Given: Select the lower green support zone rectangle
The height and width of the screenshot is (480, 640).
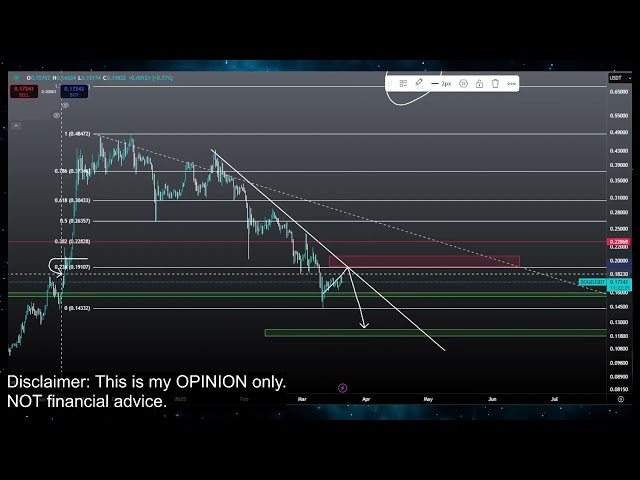Looking at the screenshot, I should (x=435, y=332).
